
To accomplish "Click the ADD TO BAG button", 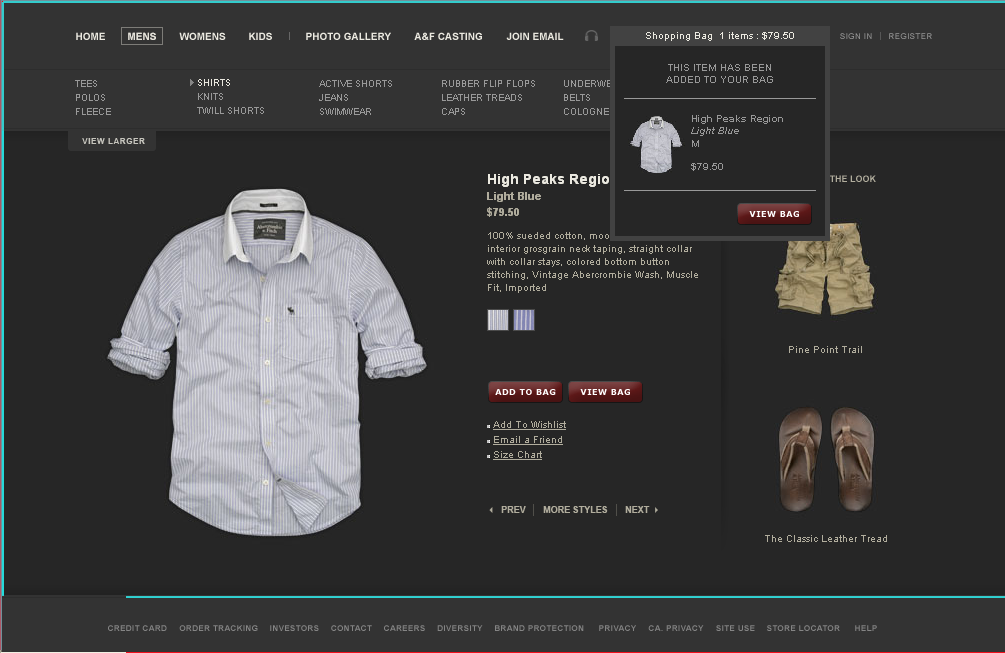I will pyautogui.click(x=526, y=392).
